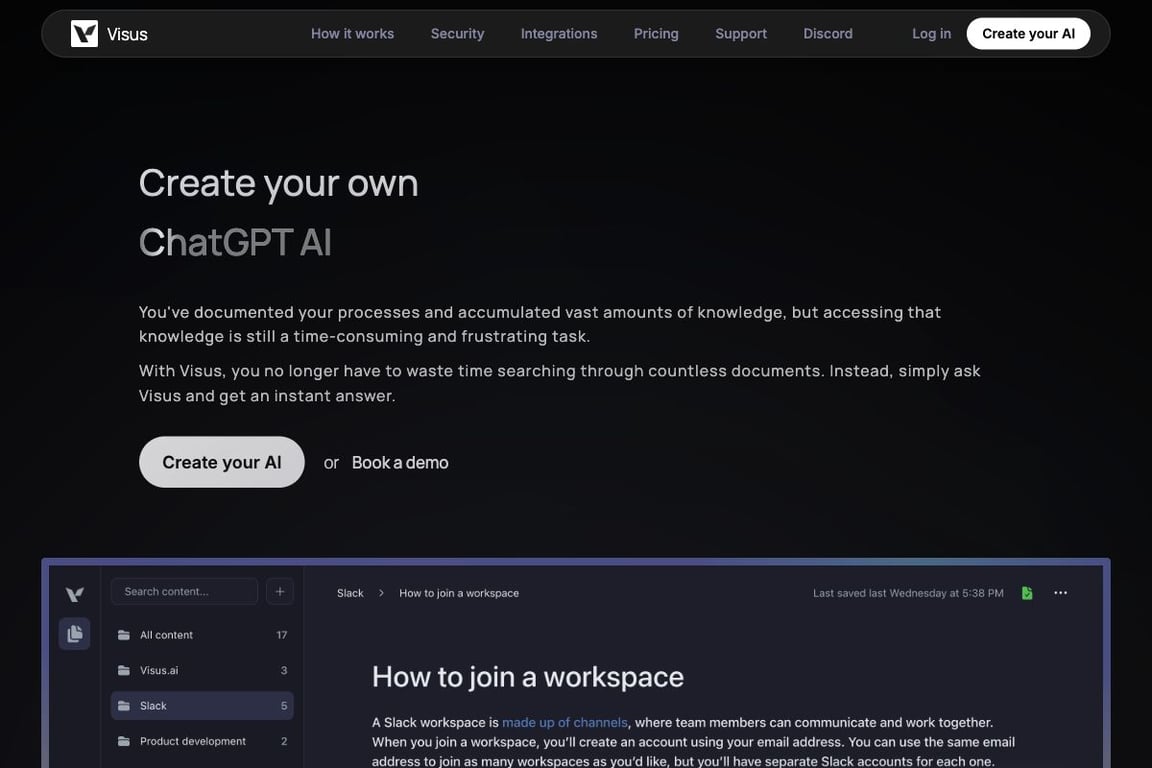Click the Last saved timestamp text
The image size is (1152, 768).
pos(908,593)
